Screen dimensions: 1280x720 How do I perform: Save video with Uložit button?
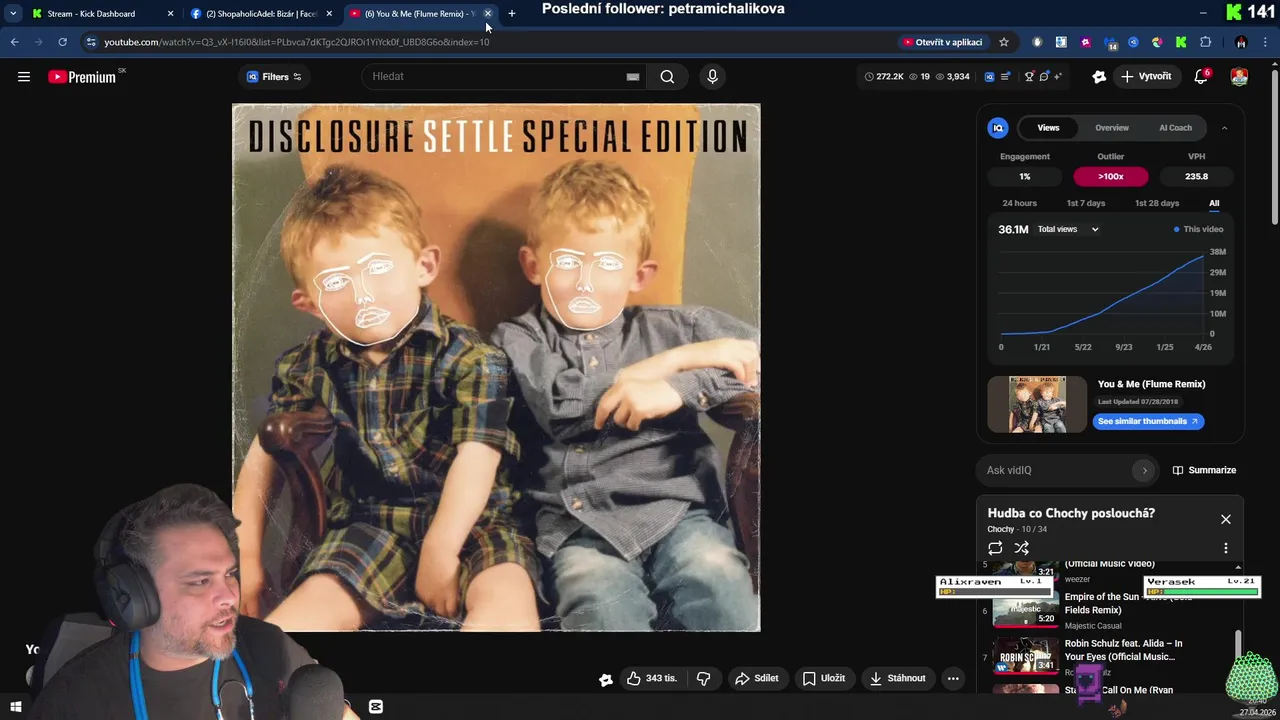[824, 678]
